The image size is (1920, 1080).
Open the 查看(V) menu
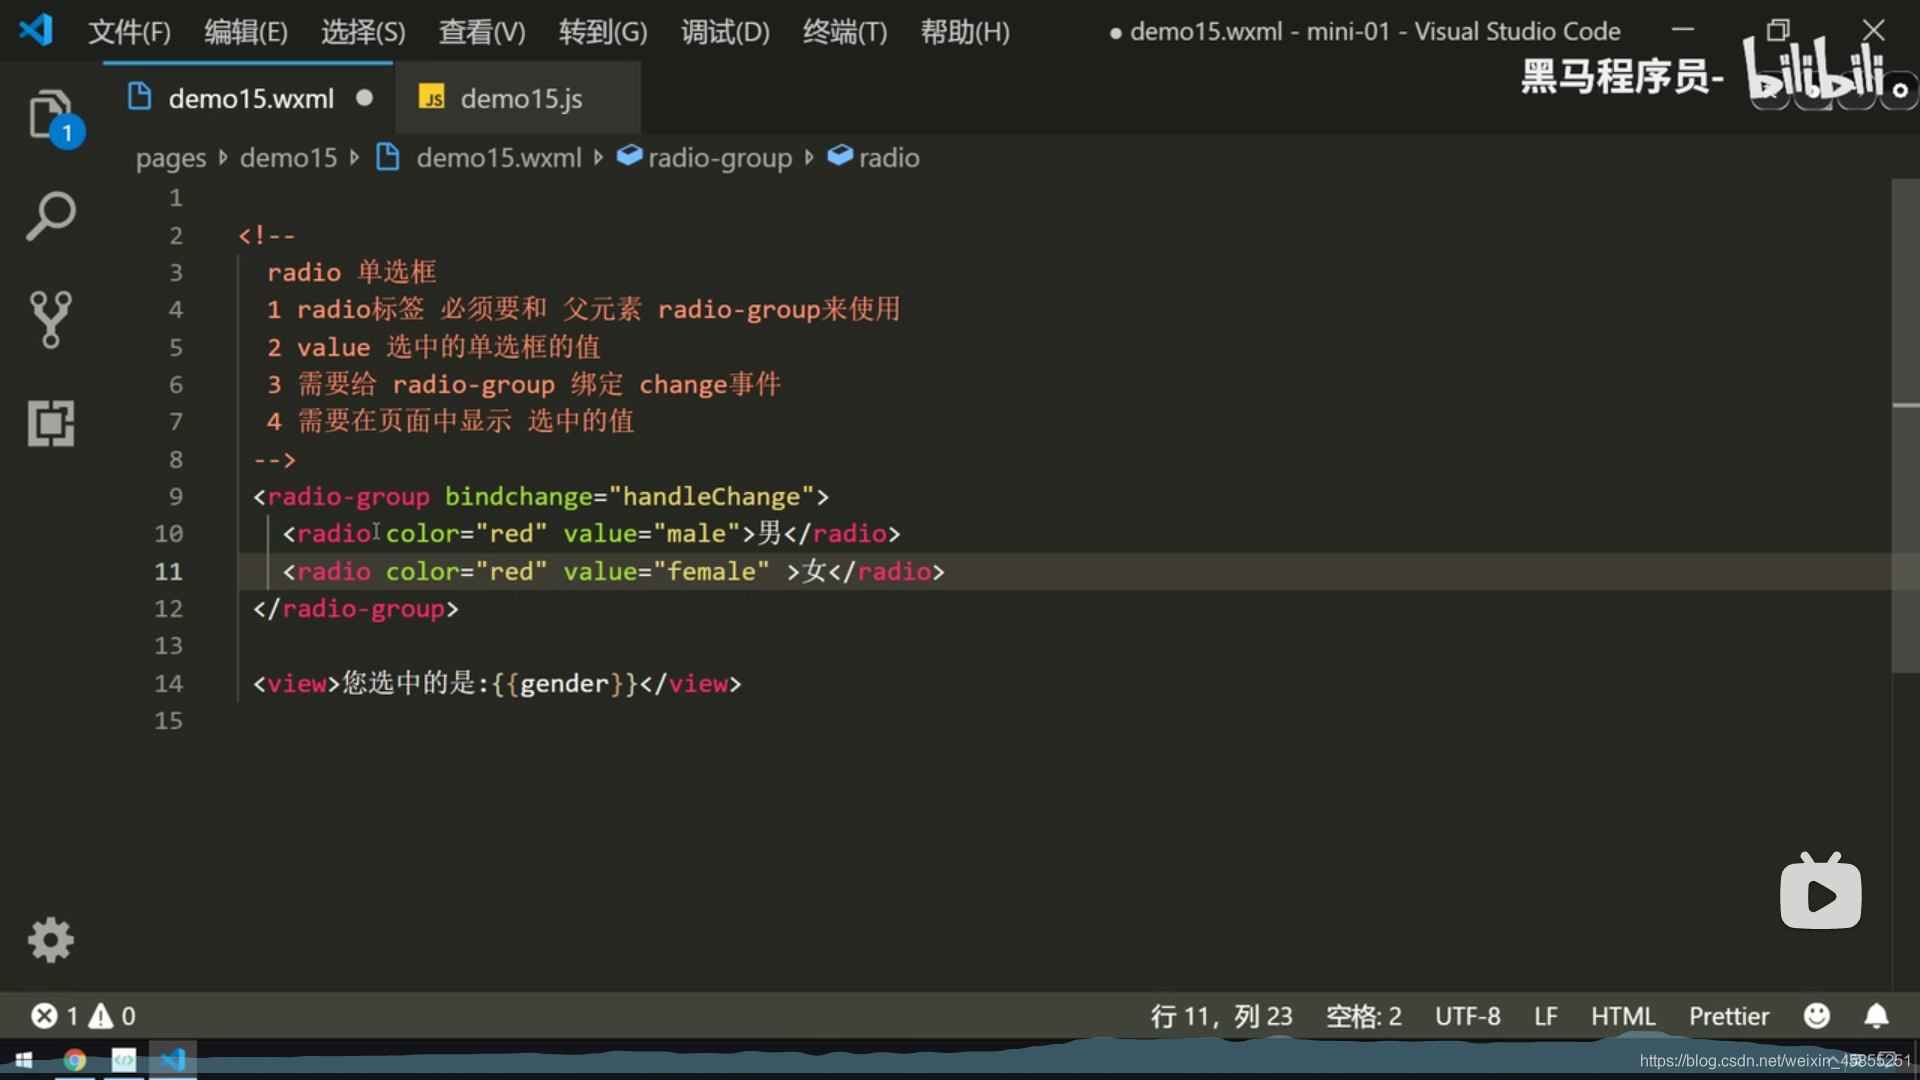(x=482, y=32)
